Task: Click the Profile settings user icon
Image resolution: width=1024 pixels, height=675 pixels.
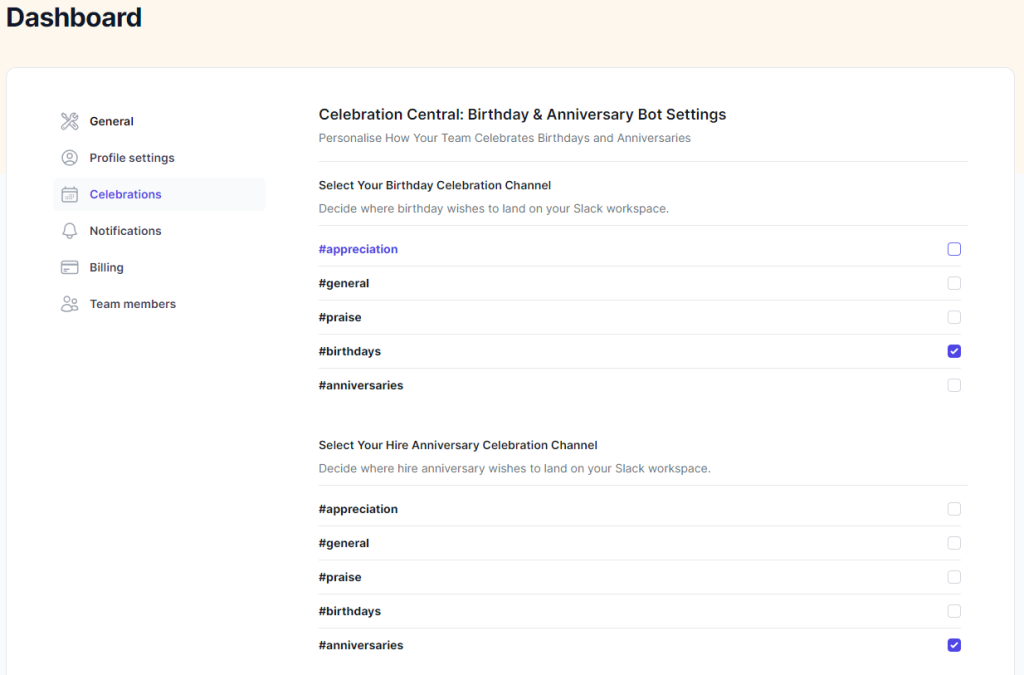Action: (69, 158)
